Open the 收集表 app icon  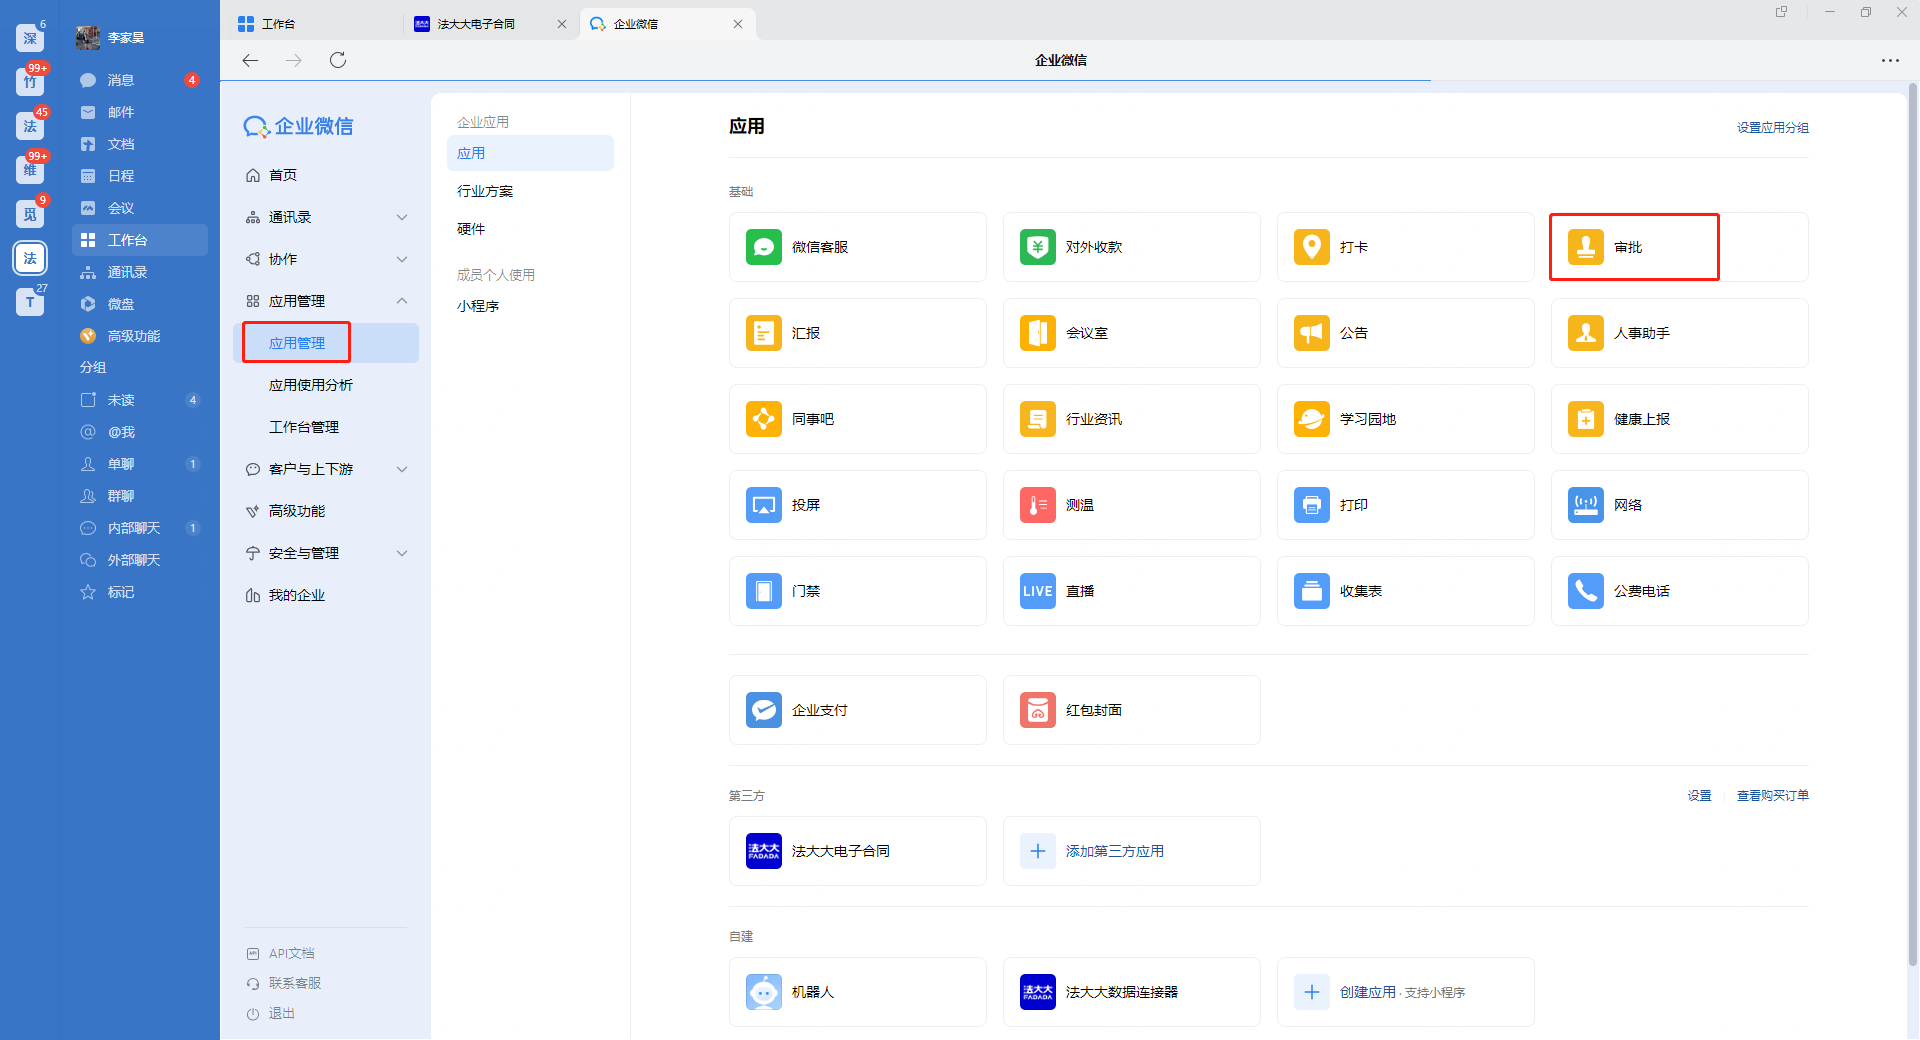tap(1311, 591)
